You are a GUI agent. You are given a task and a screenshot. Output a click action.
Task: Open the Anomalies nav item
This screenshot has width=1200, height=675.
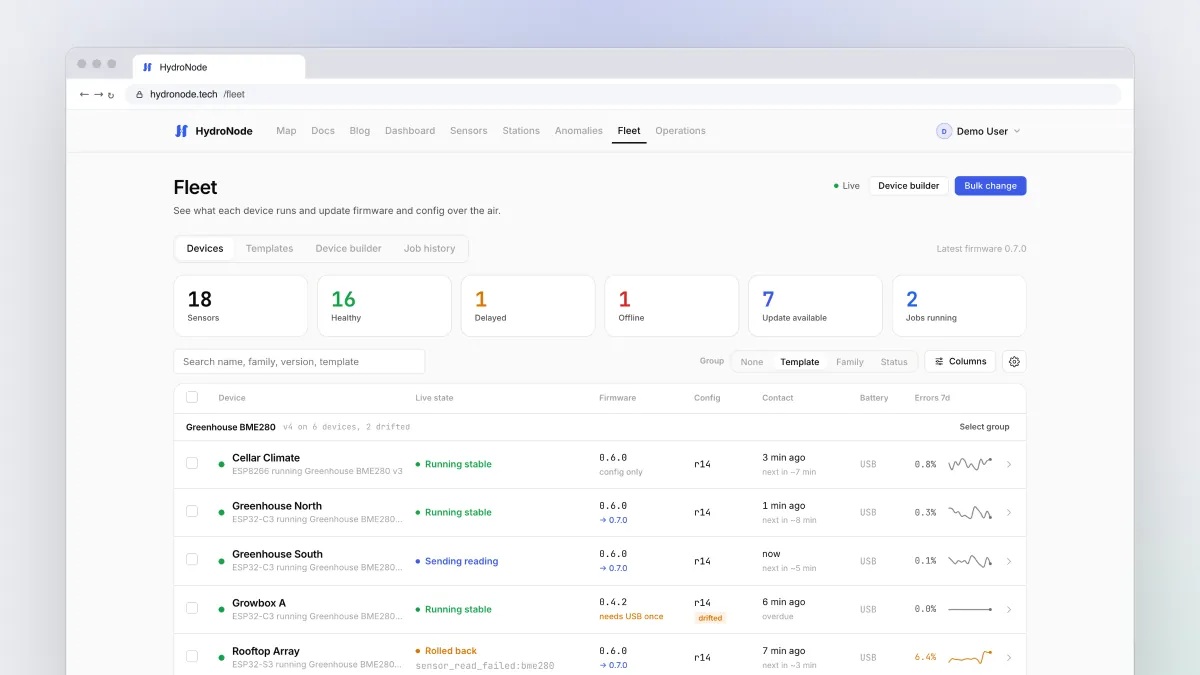pos(579,131)
